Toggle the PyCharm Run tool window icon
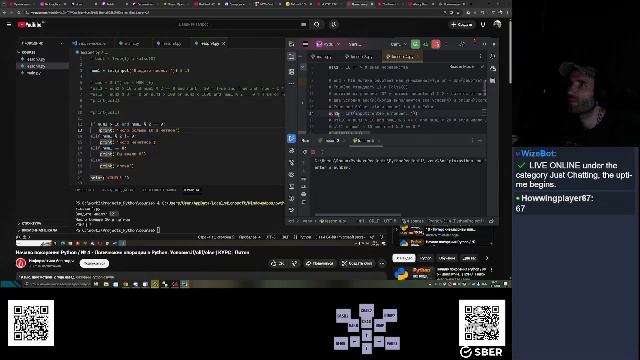The image size is (640, 360). point(291,139)
